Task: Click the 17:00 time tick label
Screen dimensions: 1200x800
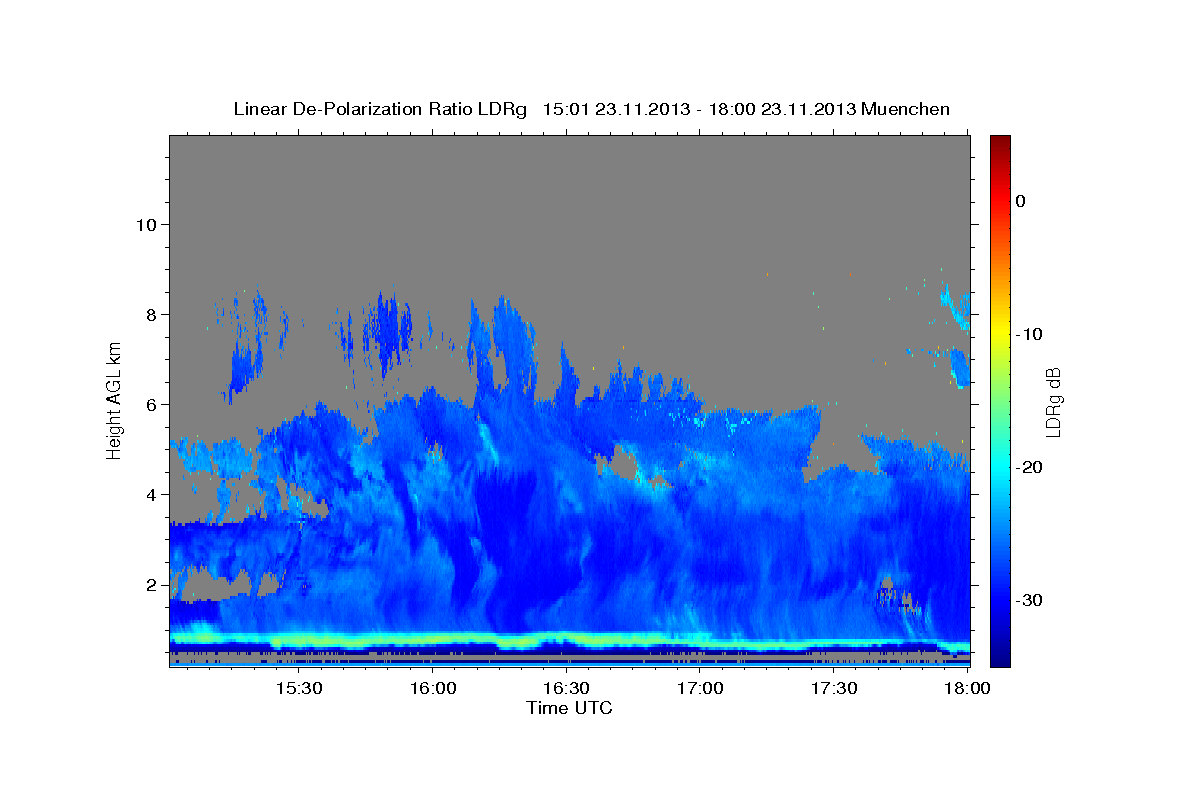Action: pyautogui.click(x=700, y=689)
